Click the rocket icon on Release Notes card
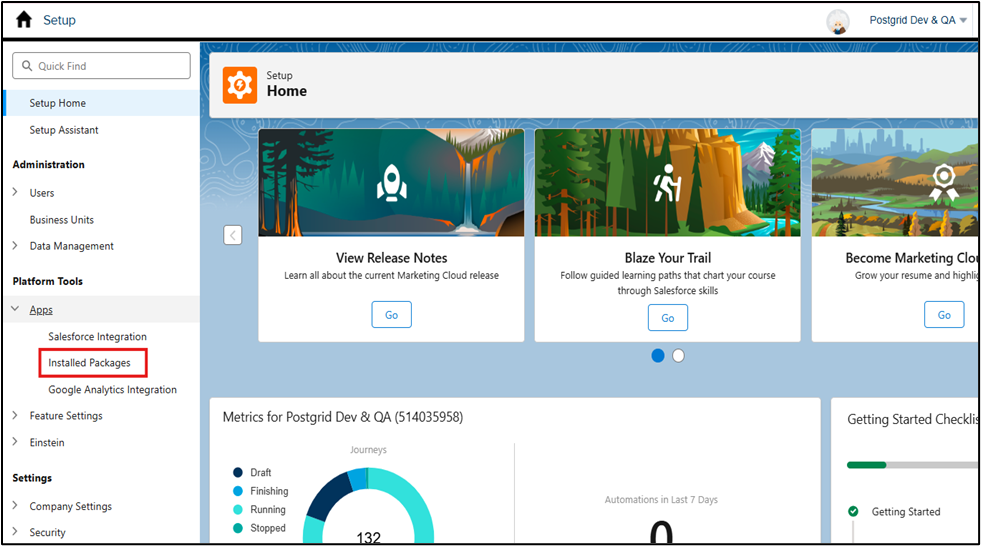Screen dimensions: 981x546 (392, 183)
